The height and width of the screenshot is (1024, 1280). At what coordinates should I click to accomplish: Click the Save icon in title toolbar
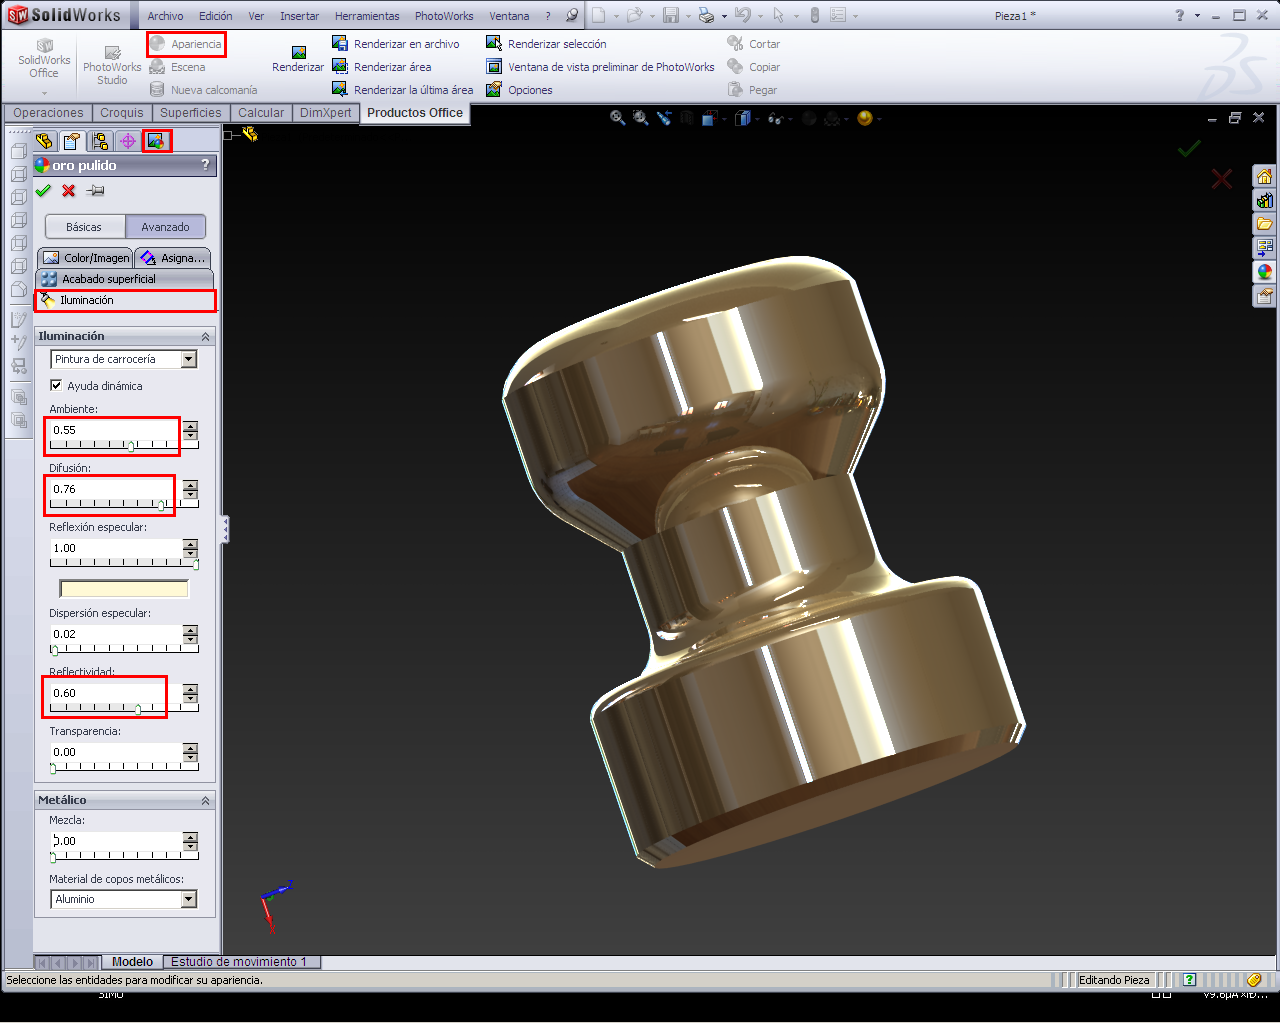click(671, 15)
